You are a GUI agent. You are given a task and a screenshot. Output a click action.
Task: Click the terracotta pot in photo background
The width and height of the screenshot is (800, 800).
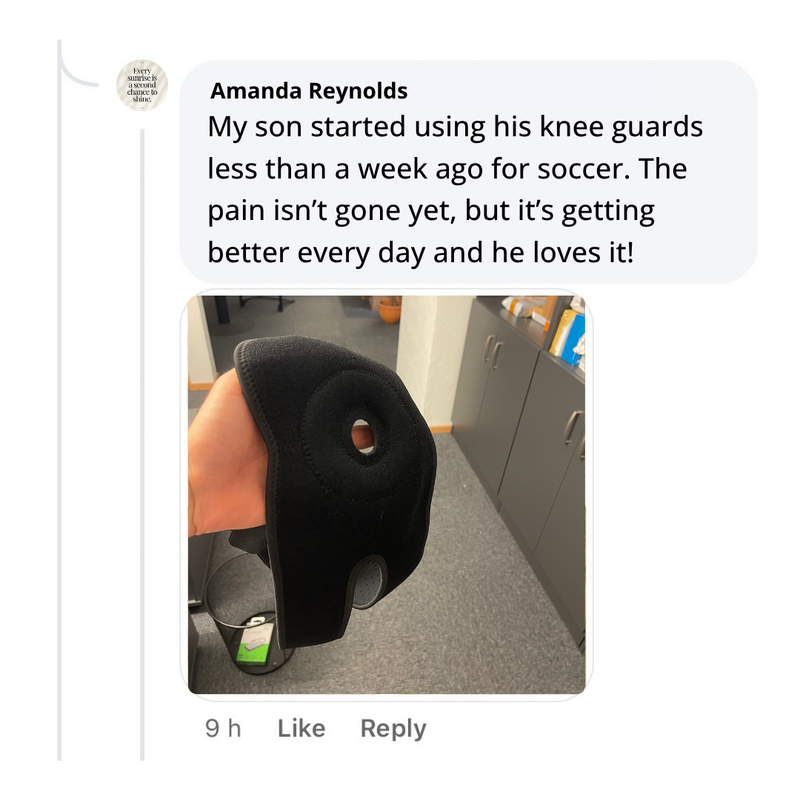[390, 311]
